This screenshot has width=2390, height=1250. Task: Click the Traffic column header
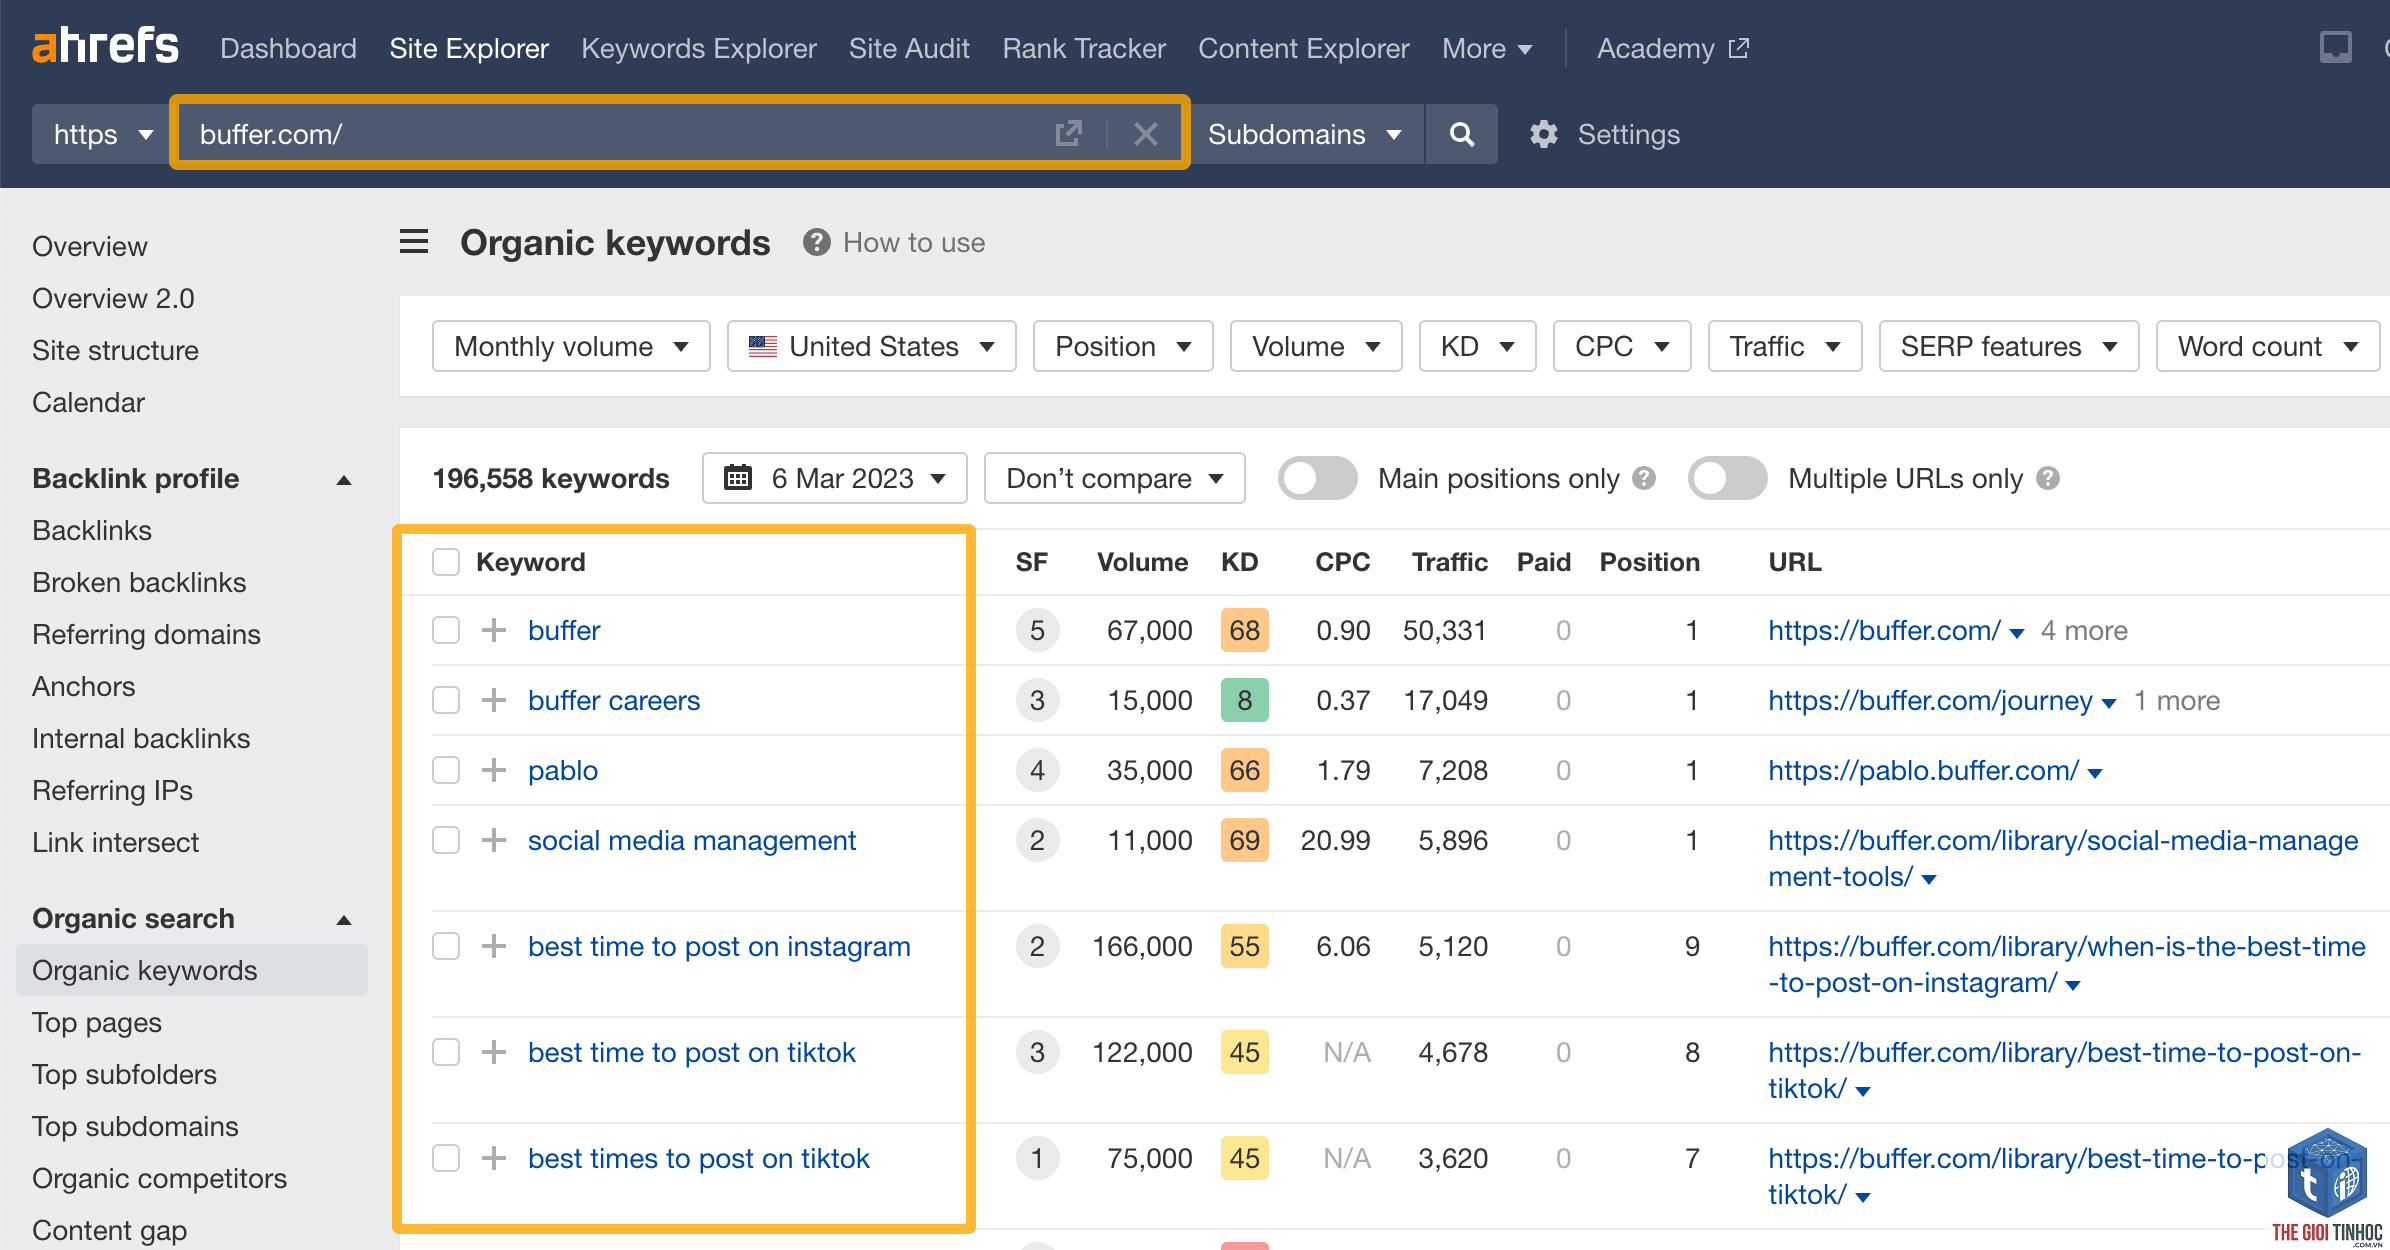click(x=1449, y=562)
